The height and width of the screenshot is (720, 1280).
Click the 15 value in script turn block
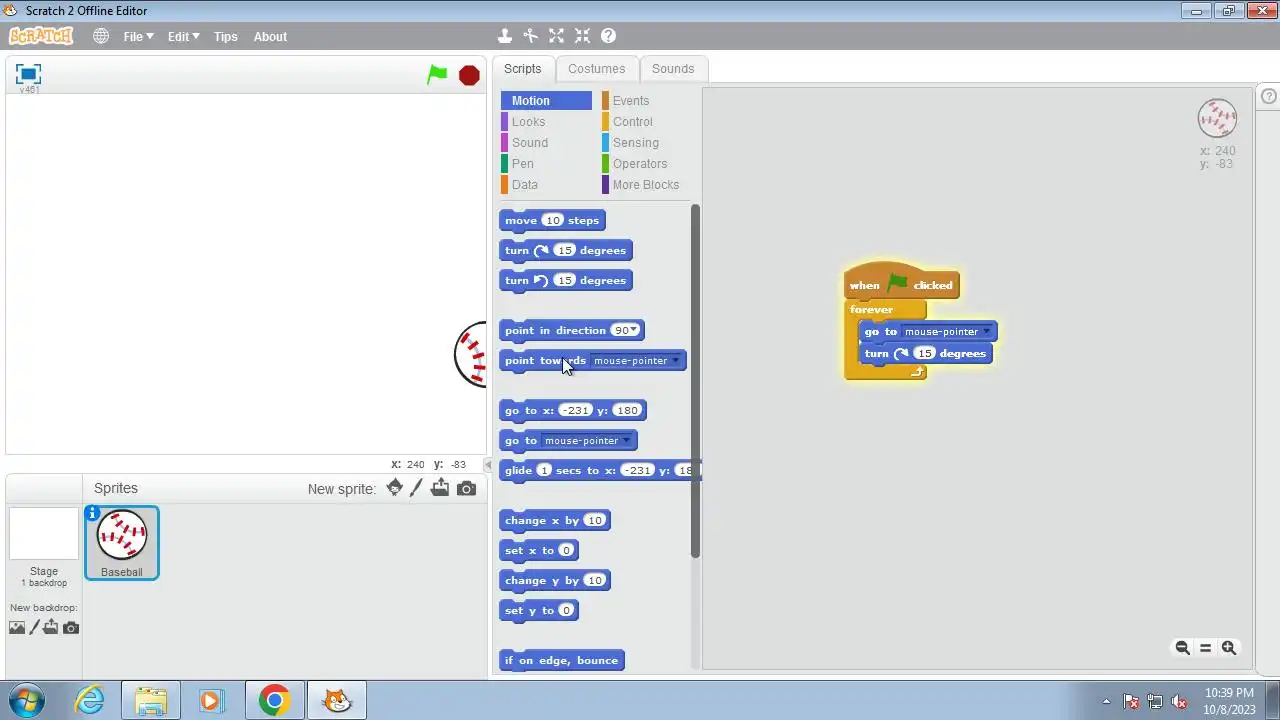click(x=925, y=354)
